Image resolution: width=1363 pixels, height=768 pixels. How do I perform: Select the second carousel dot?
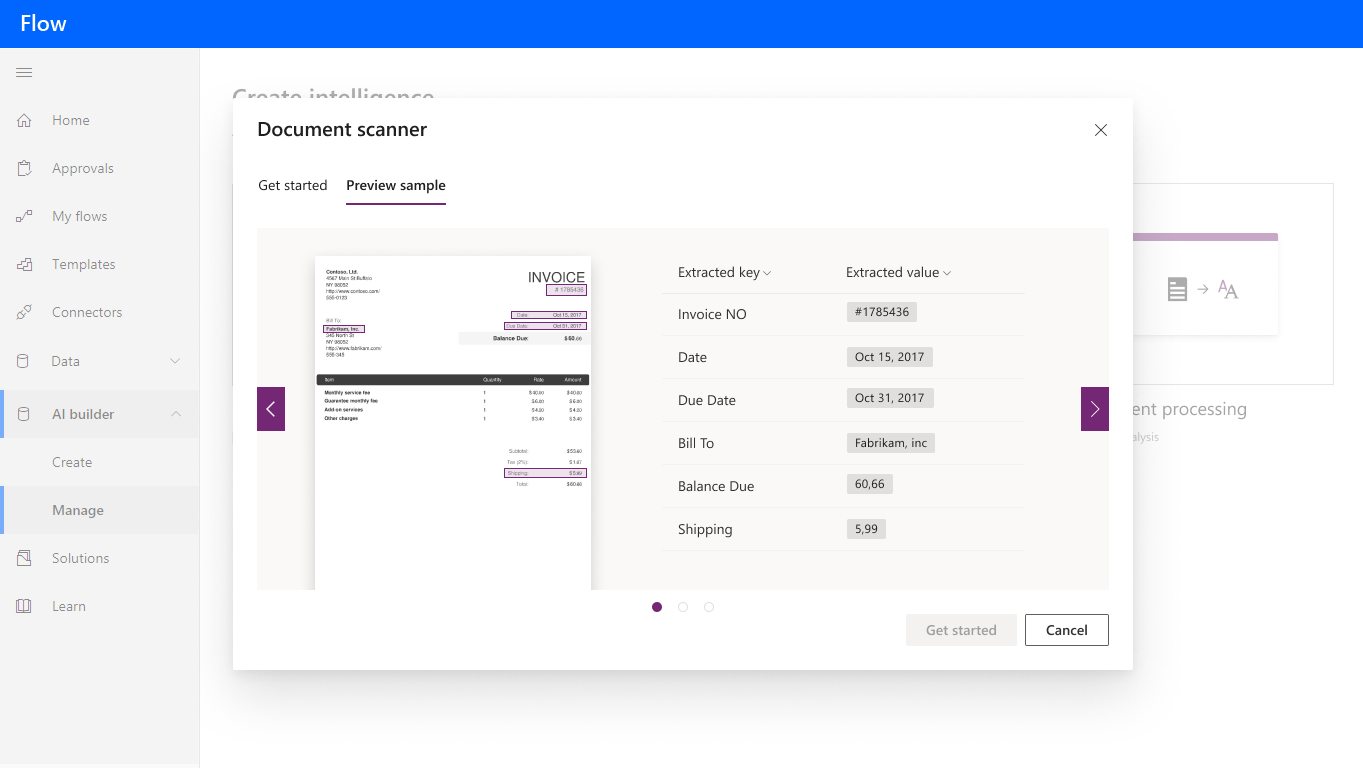[x=683, y=607]
